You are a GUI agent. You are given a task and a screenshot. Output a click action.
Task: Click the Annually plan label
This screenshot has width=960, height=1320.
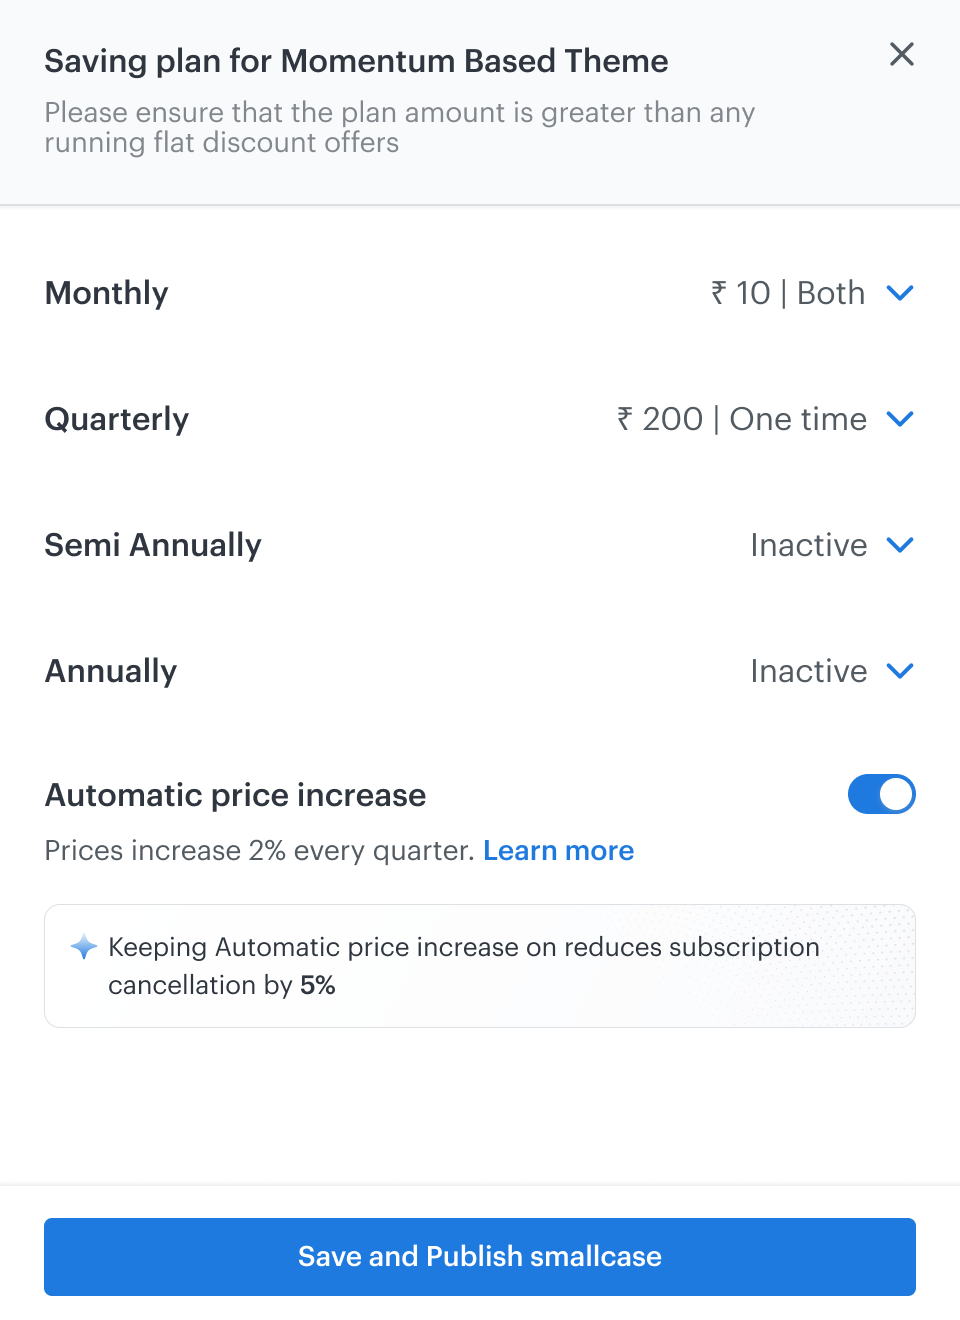pos(111,671)
